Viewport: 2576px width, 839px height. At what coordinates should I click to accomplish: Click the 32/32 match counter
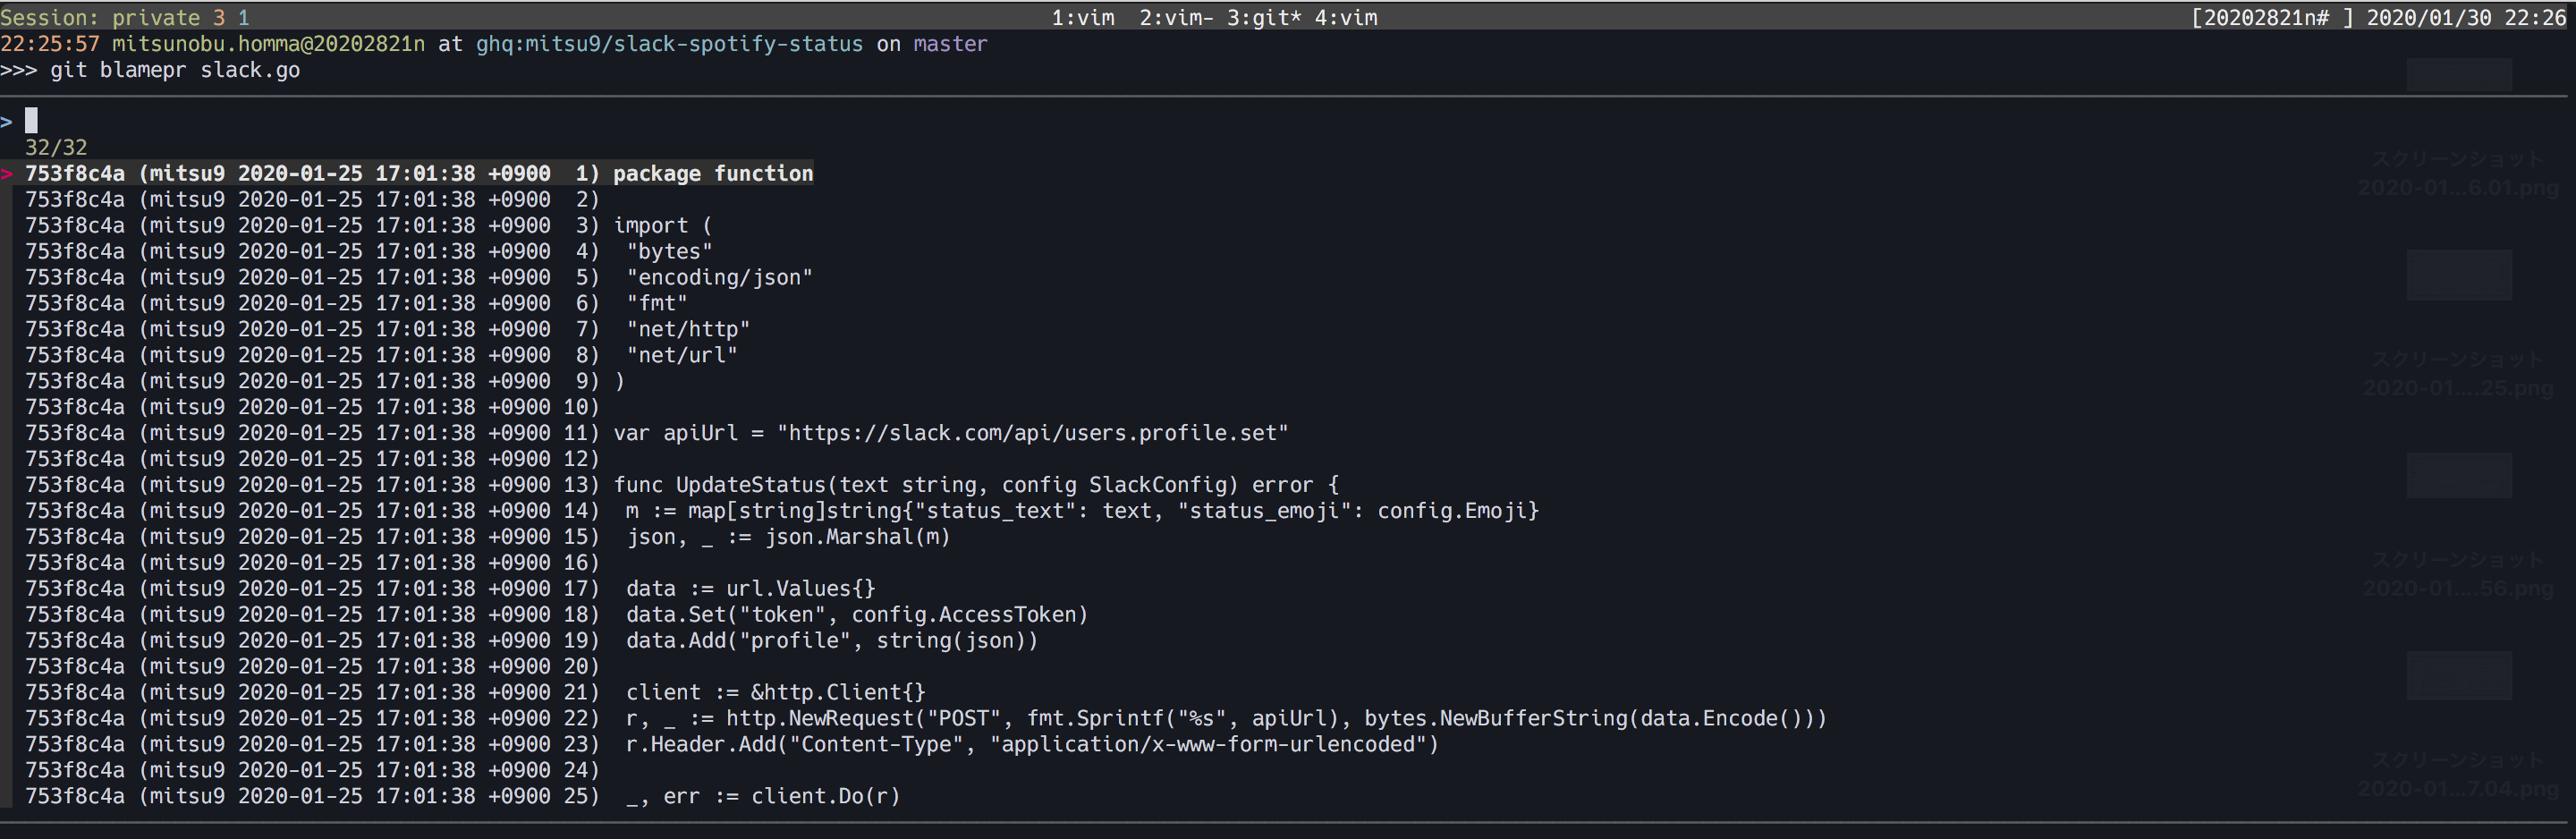pos(56,147)
